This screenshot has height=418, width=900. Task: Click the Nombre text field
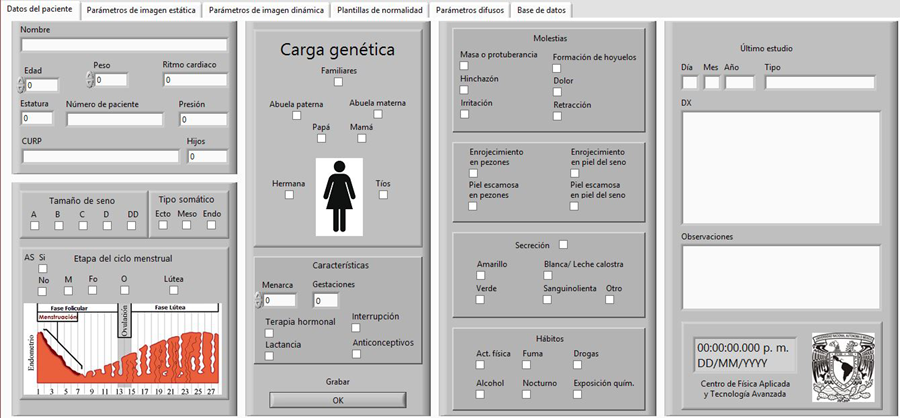pyautogui.click(x=124, y=45)
